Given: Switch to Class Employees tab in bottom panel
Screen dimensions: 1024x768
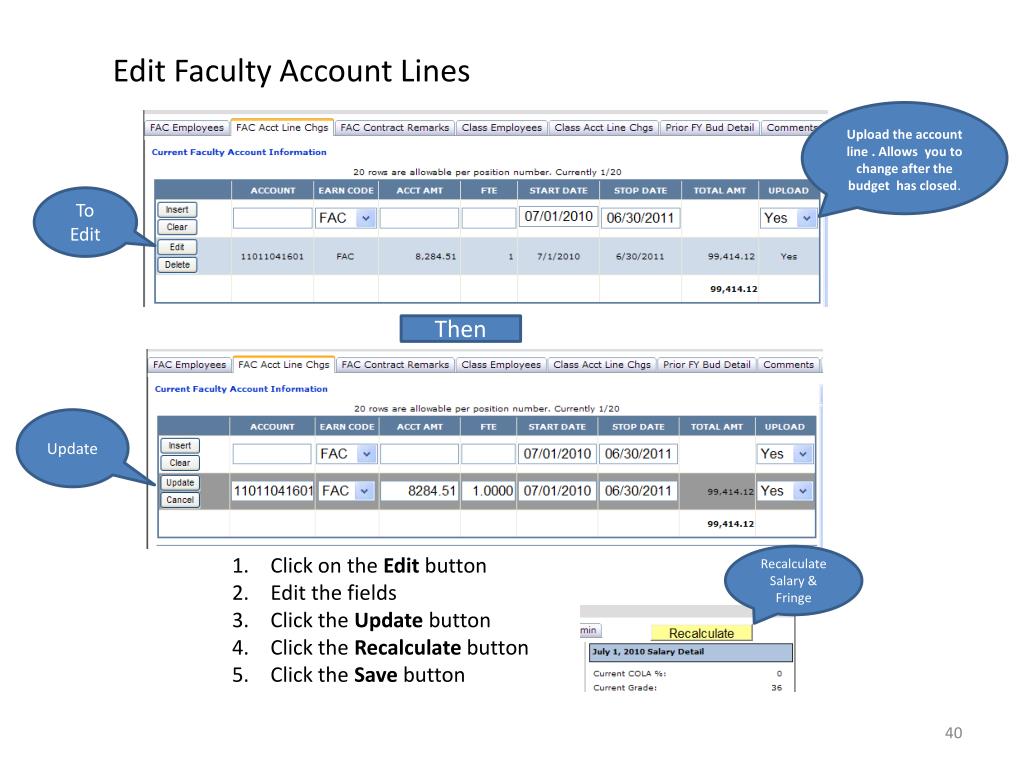Looking at the screenshot, I should pyautogui.click(x=501, y=364).
